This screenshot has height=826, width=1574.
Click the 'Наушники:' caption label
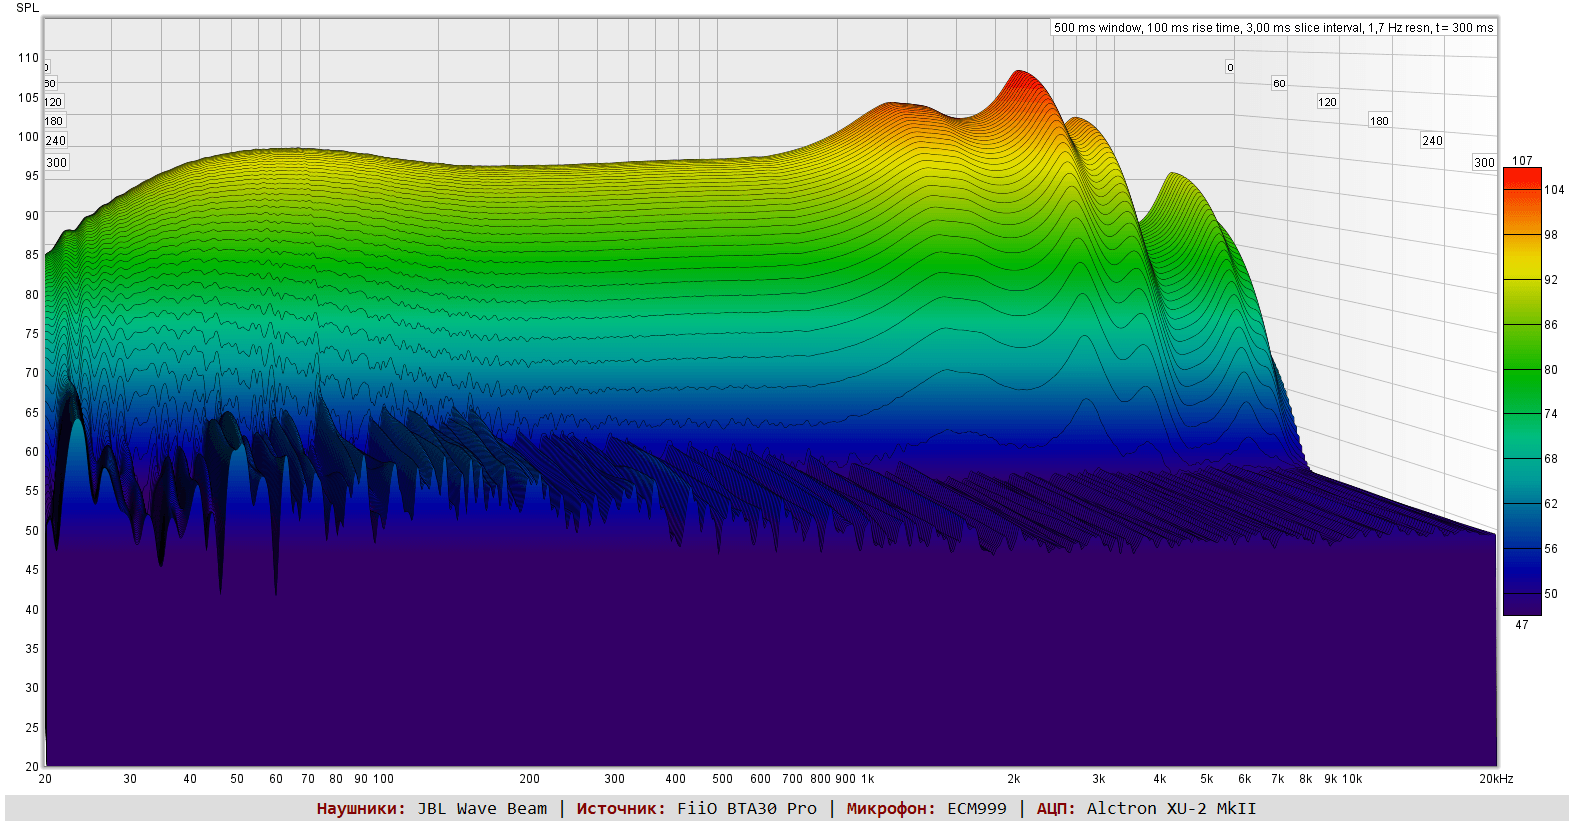pos(361,809)
